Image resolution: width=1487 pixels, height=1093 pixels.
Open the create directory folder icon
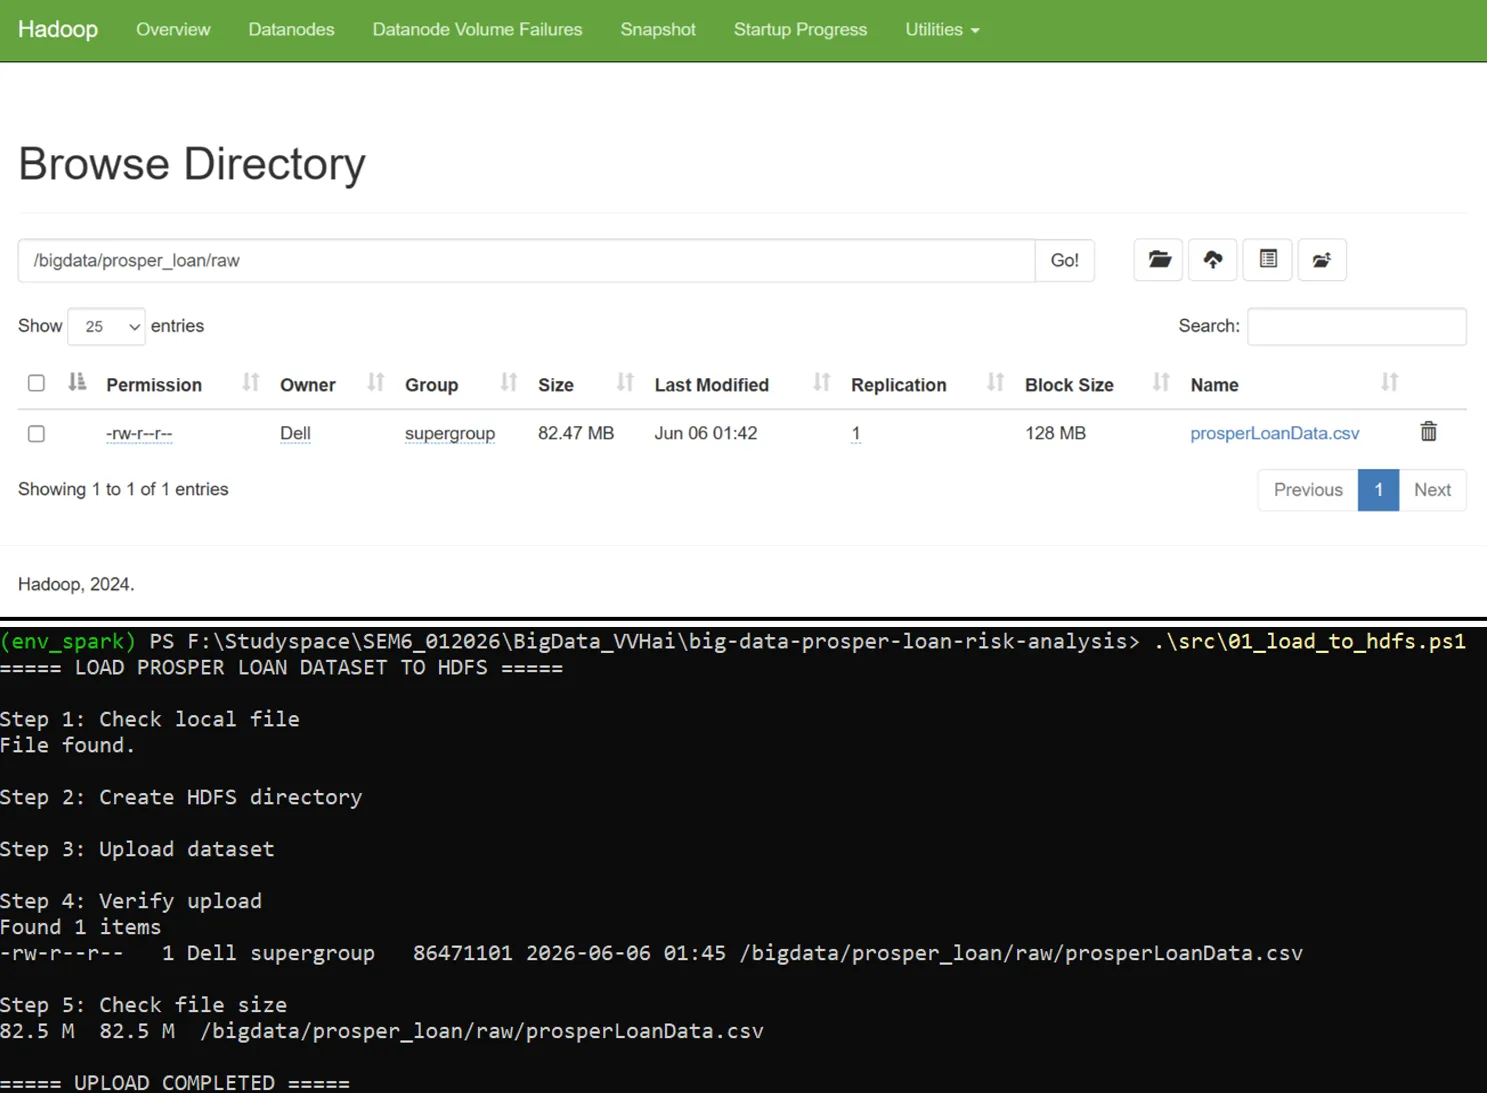tap(1159, 260)
